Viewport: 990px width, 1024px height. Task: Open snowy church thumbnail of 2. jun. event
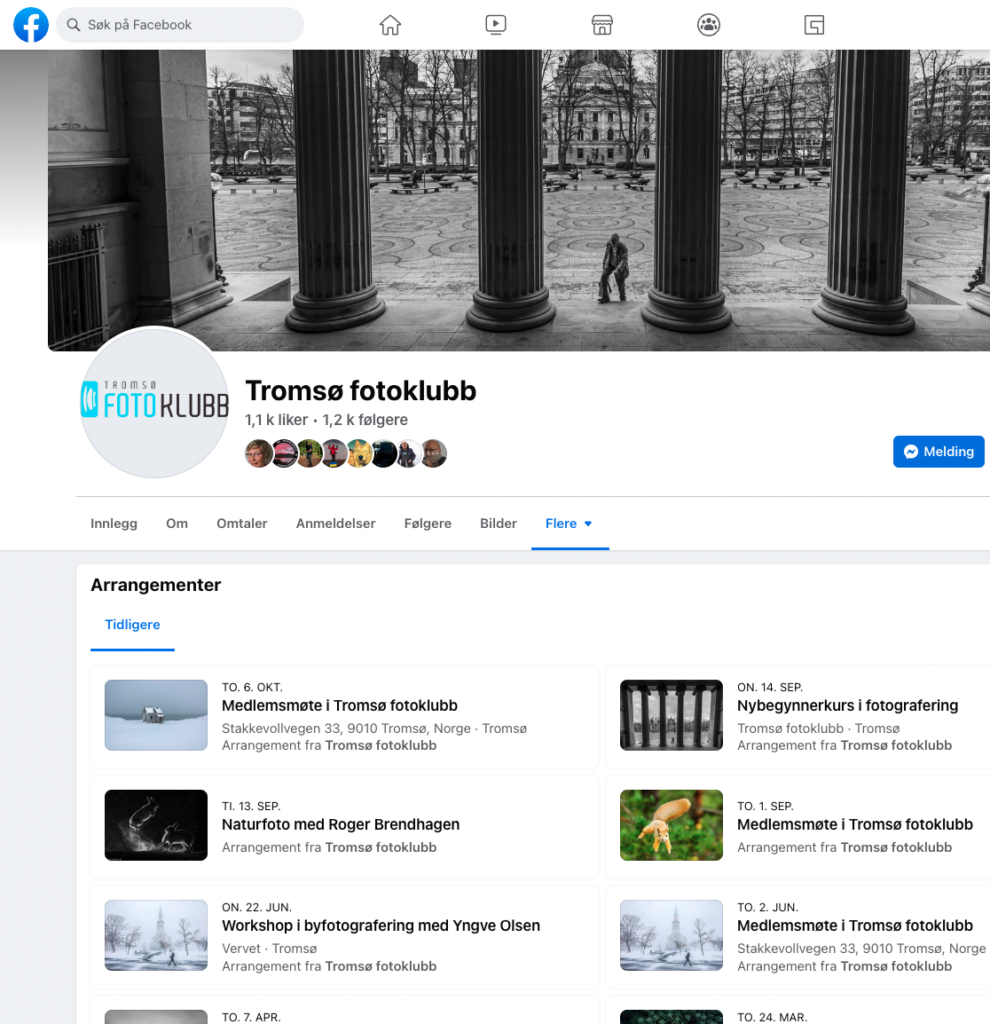pos(671,935)
